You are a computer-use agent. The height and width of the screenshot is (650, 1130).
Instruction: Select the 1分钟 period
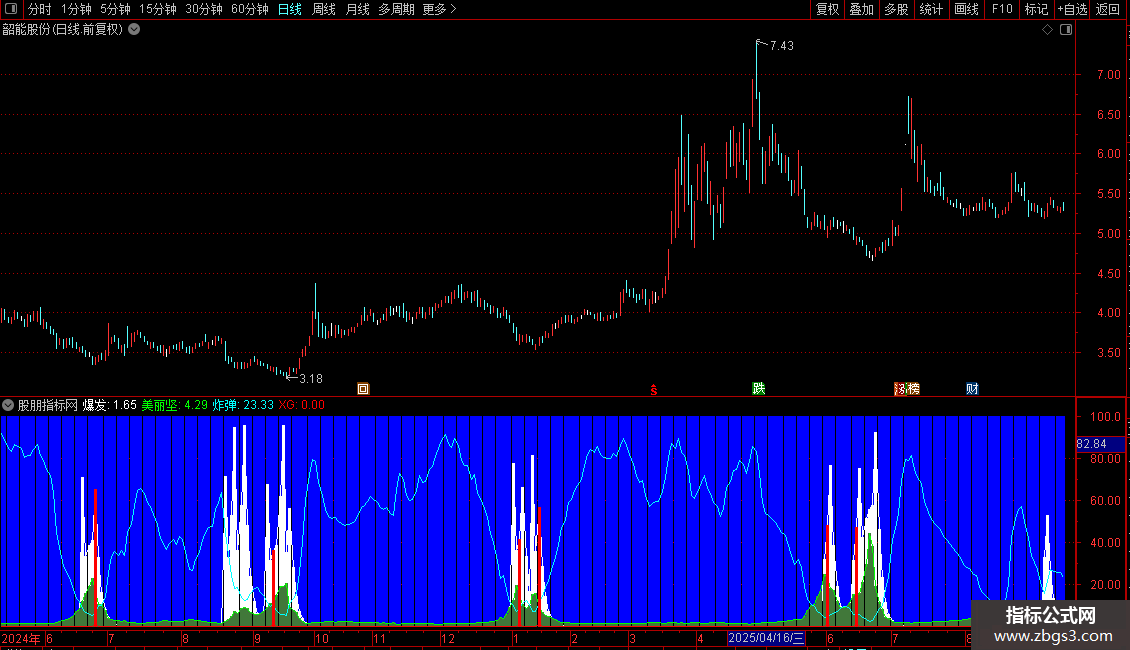coord(76,9)
